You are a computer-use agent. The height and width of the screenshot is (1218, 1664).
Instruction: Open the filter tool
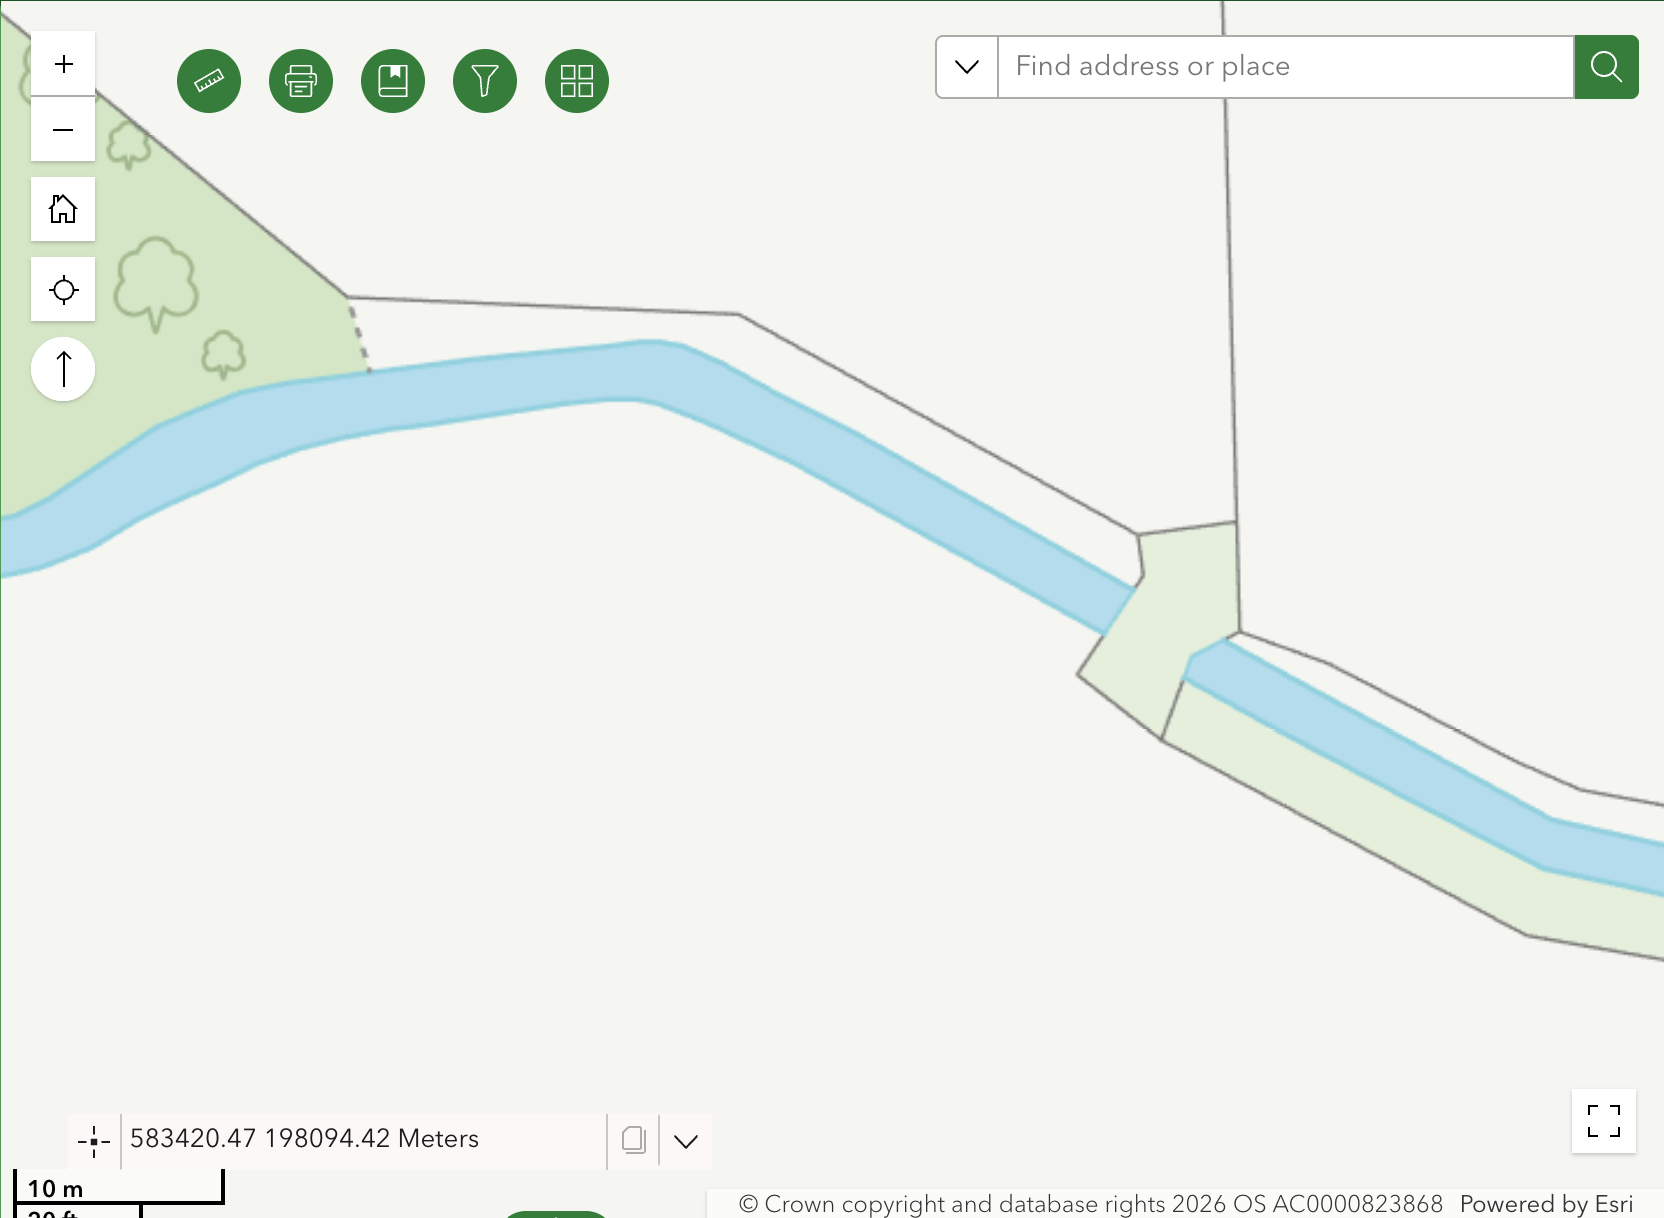[x=485, y=81]
